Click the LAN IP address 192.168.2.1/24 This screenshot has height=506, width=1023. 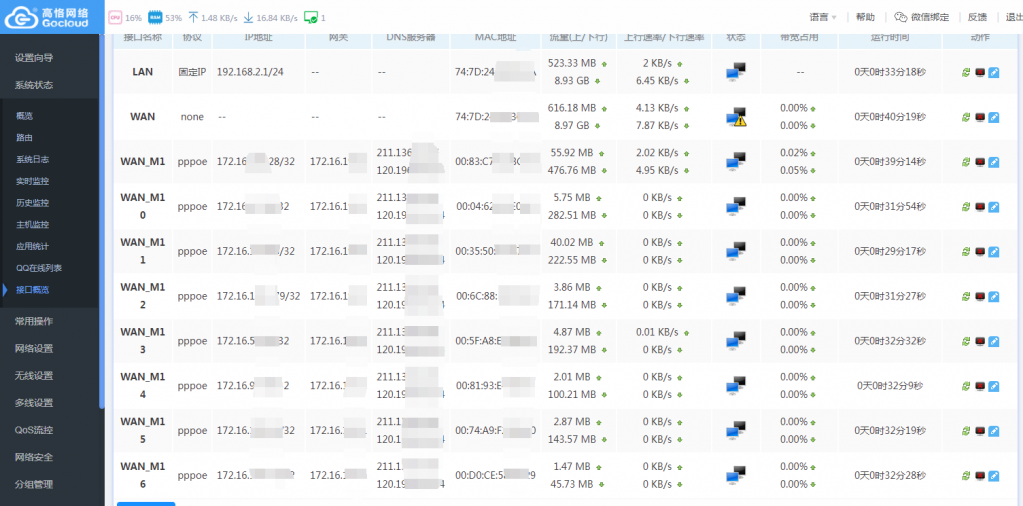pos(250,72)
